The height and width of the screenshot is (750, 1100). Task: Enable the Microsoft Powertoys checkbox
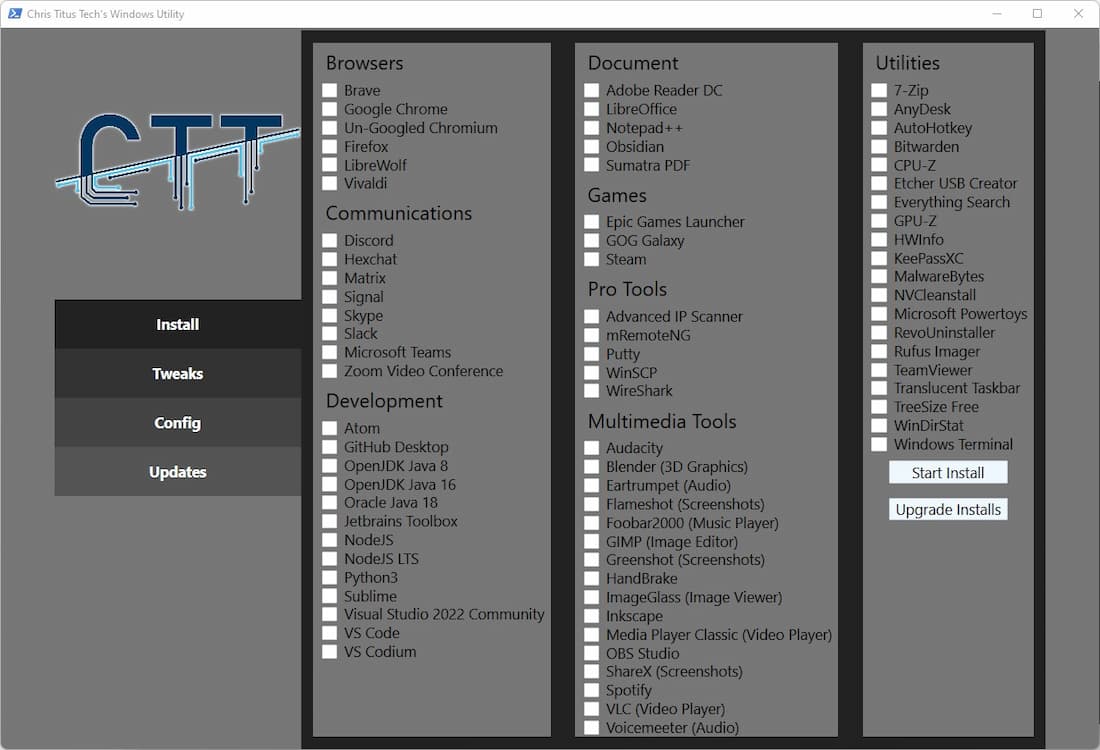coord(879,314)
